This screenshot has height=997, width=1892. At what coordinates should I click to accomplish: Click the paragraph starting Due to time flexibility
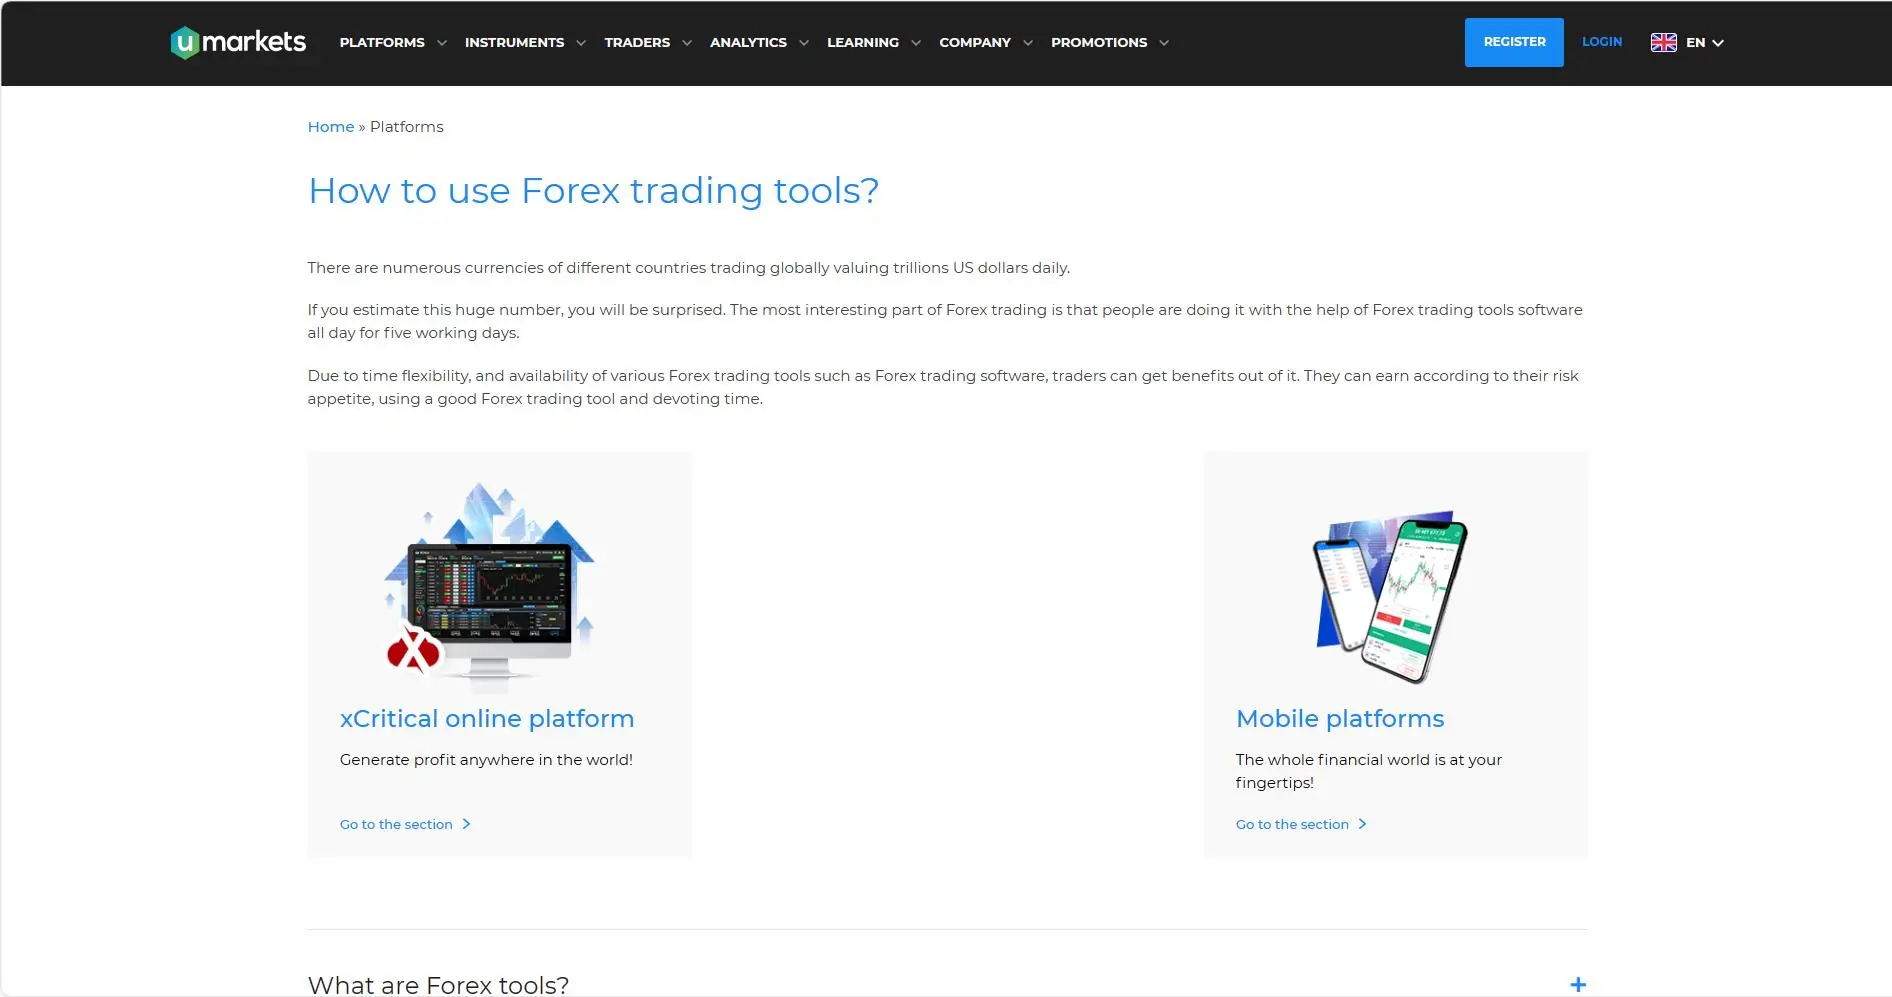click(x=943, y=387)
